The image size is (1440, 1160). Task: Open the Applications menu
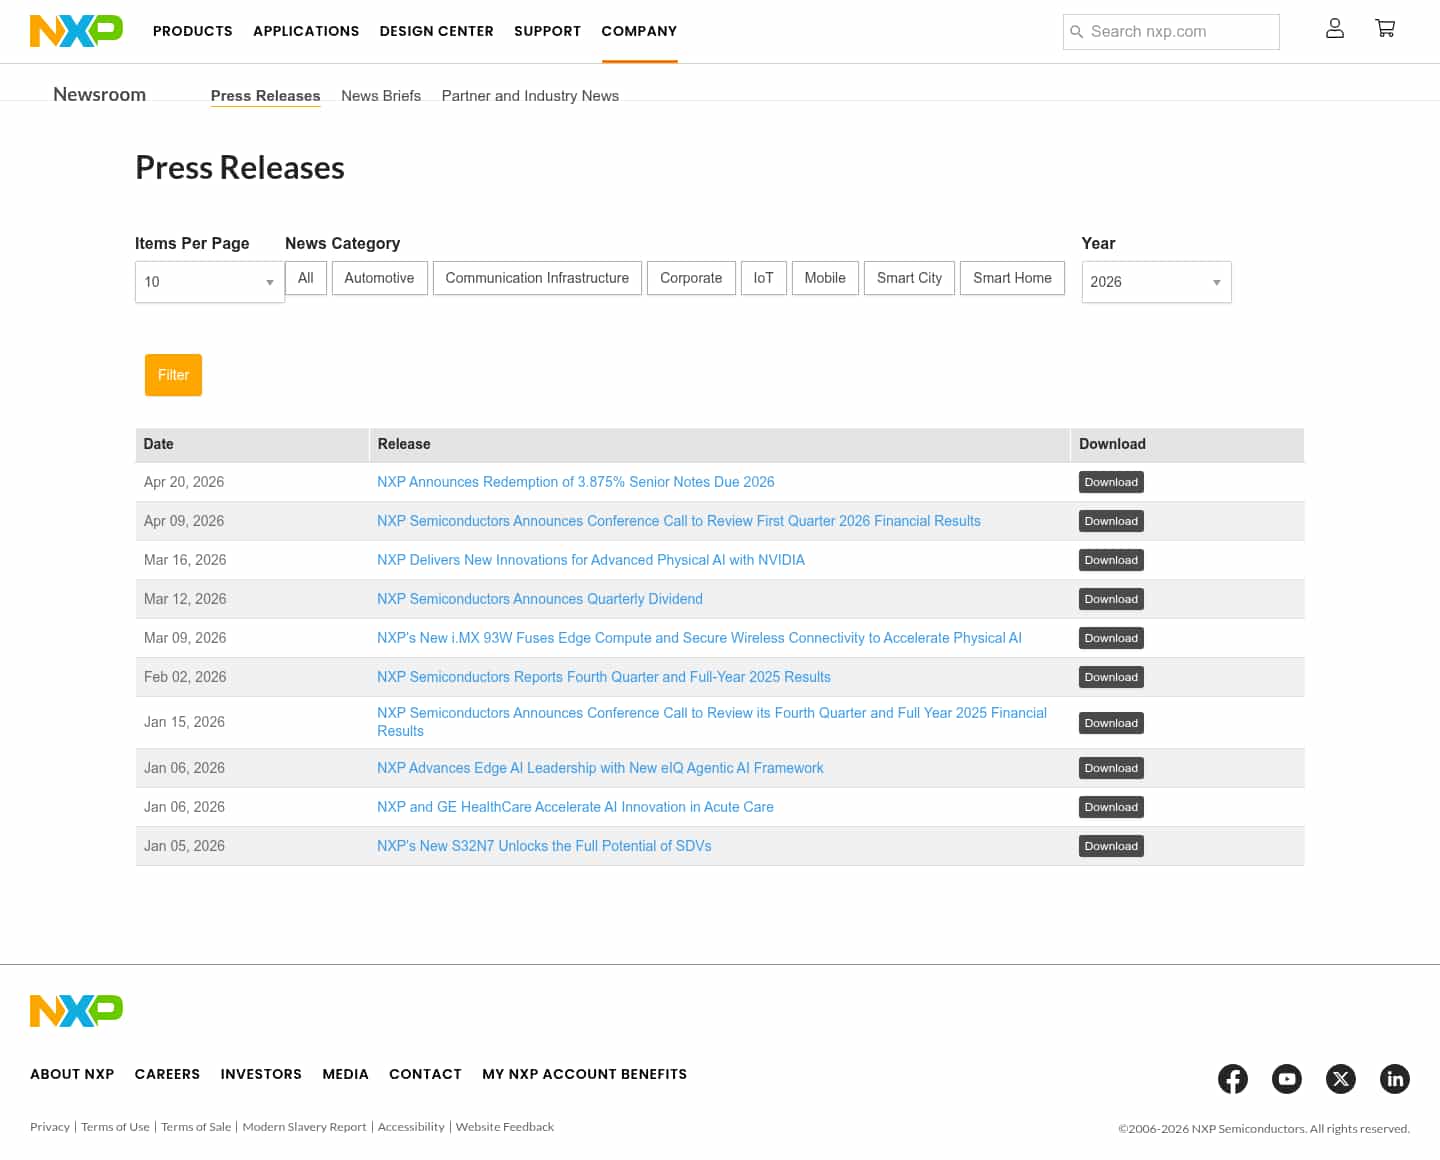pyautogui.click(x=306, y=31)
